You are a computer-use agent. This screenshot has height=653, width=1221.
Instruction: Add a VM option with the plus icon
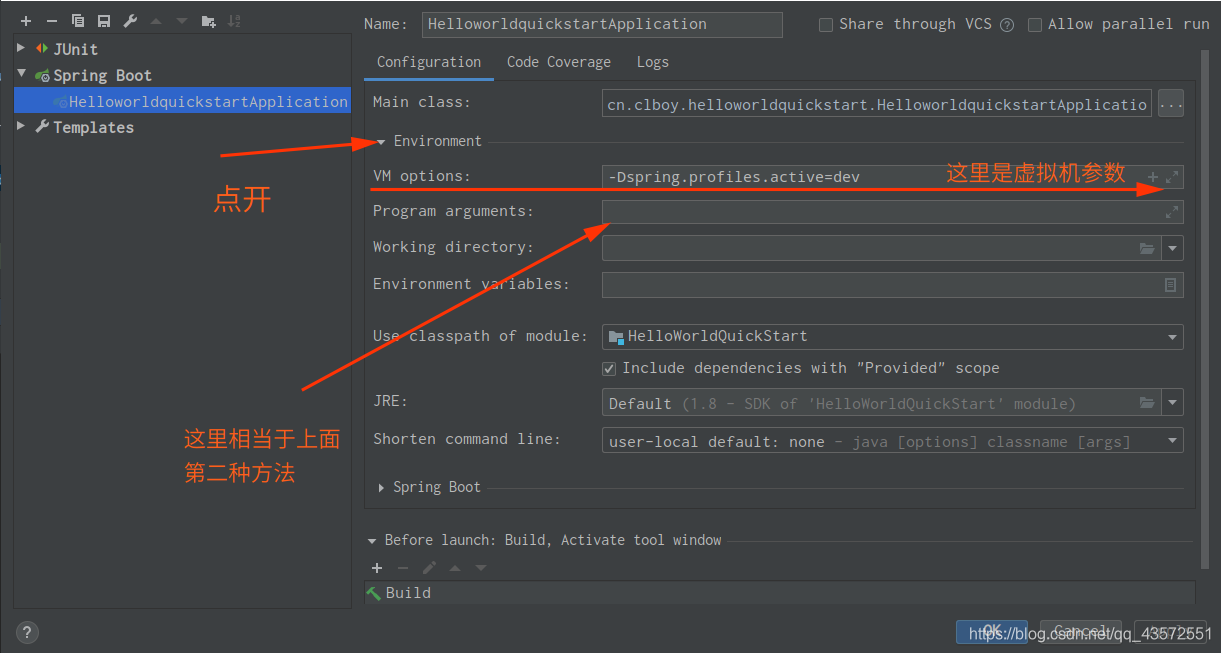[1153, 177]
